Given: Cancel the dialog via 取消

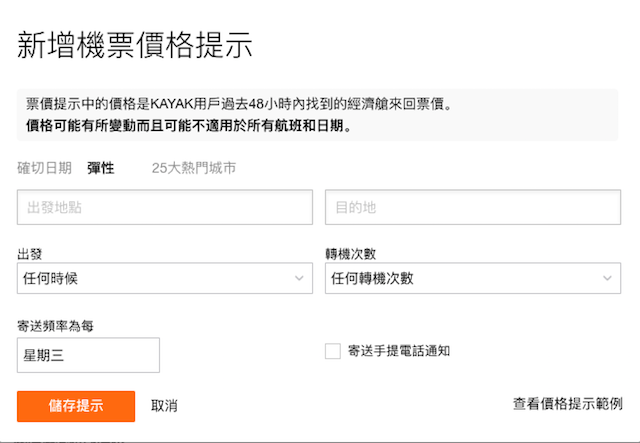Looking at the screenshot, I should (164, 406).
